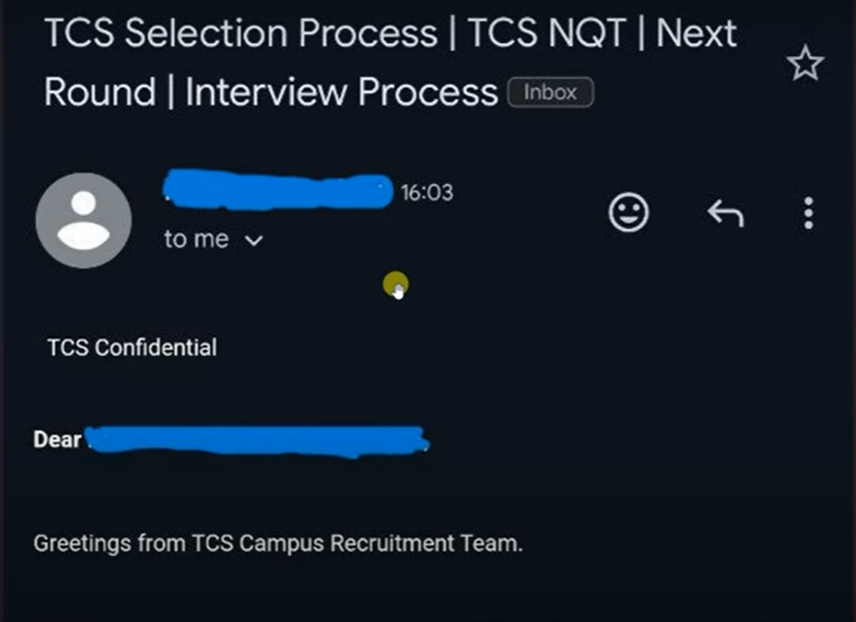856x622 pixels.
Task: Expand recipient details chevron beside "to me"
Action: tap(254, 240)
